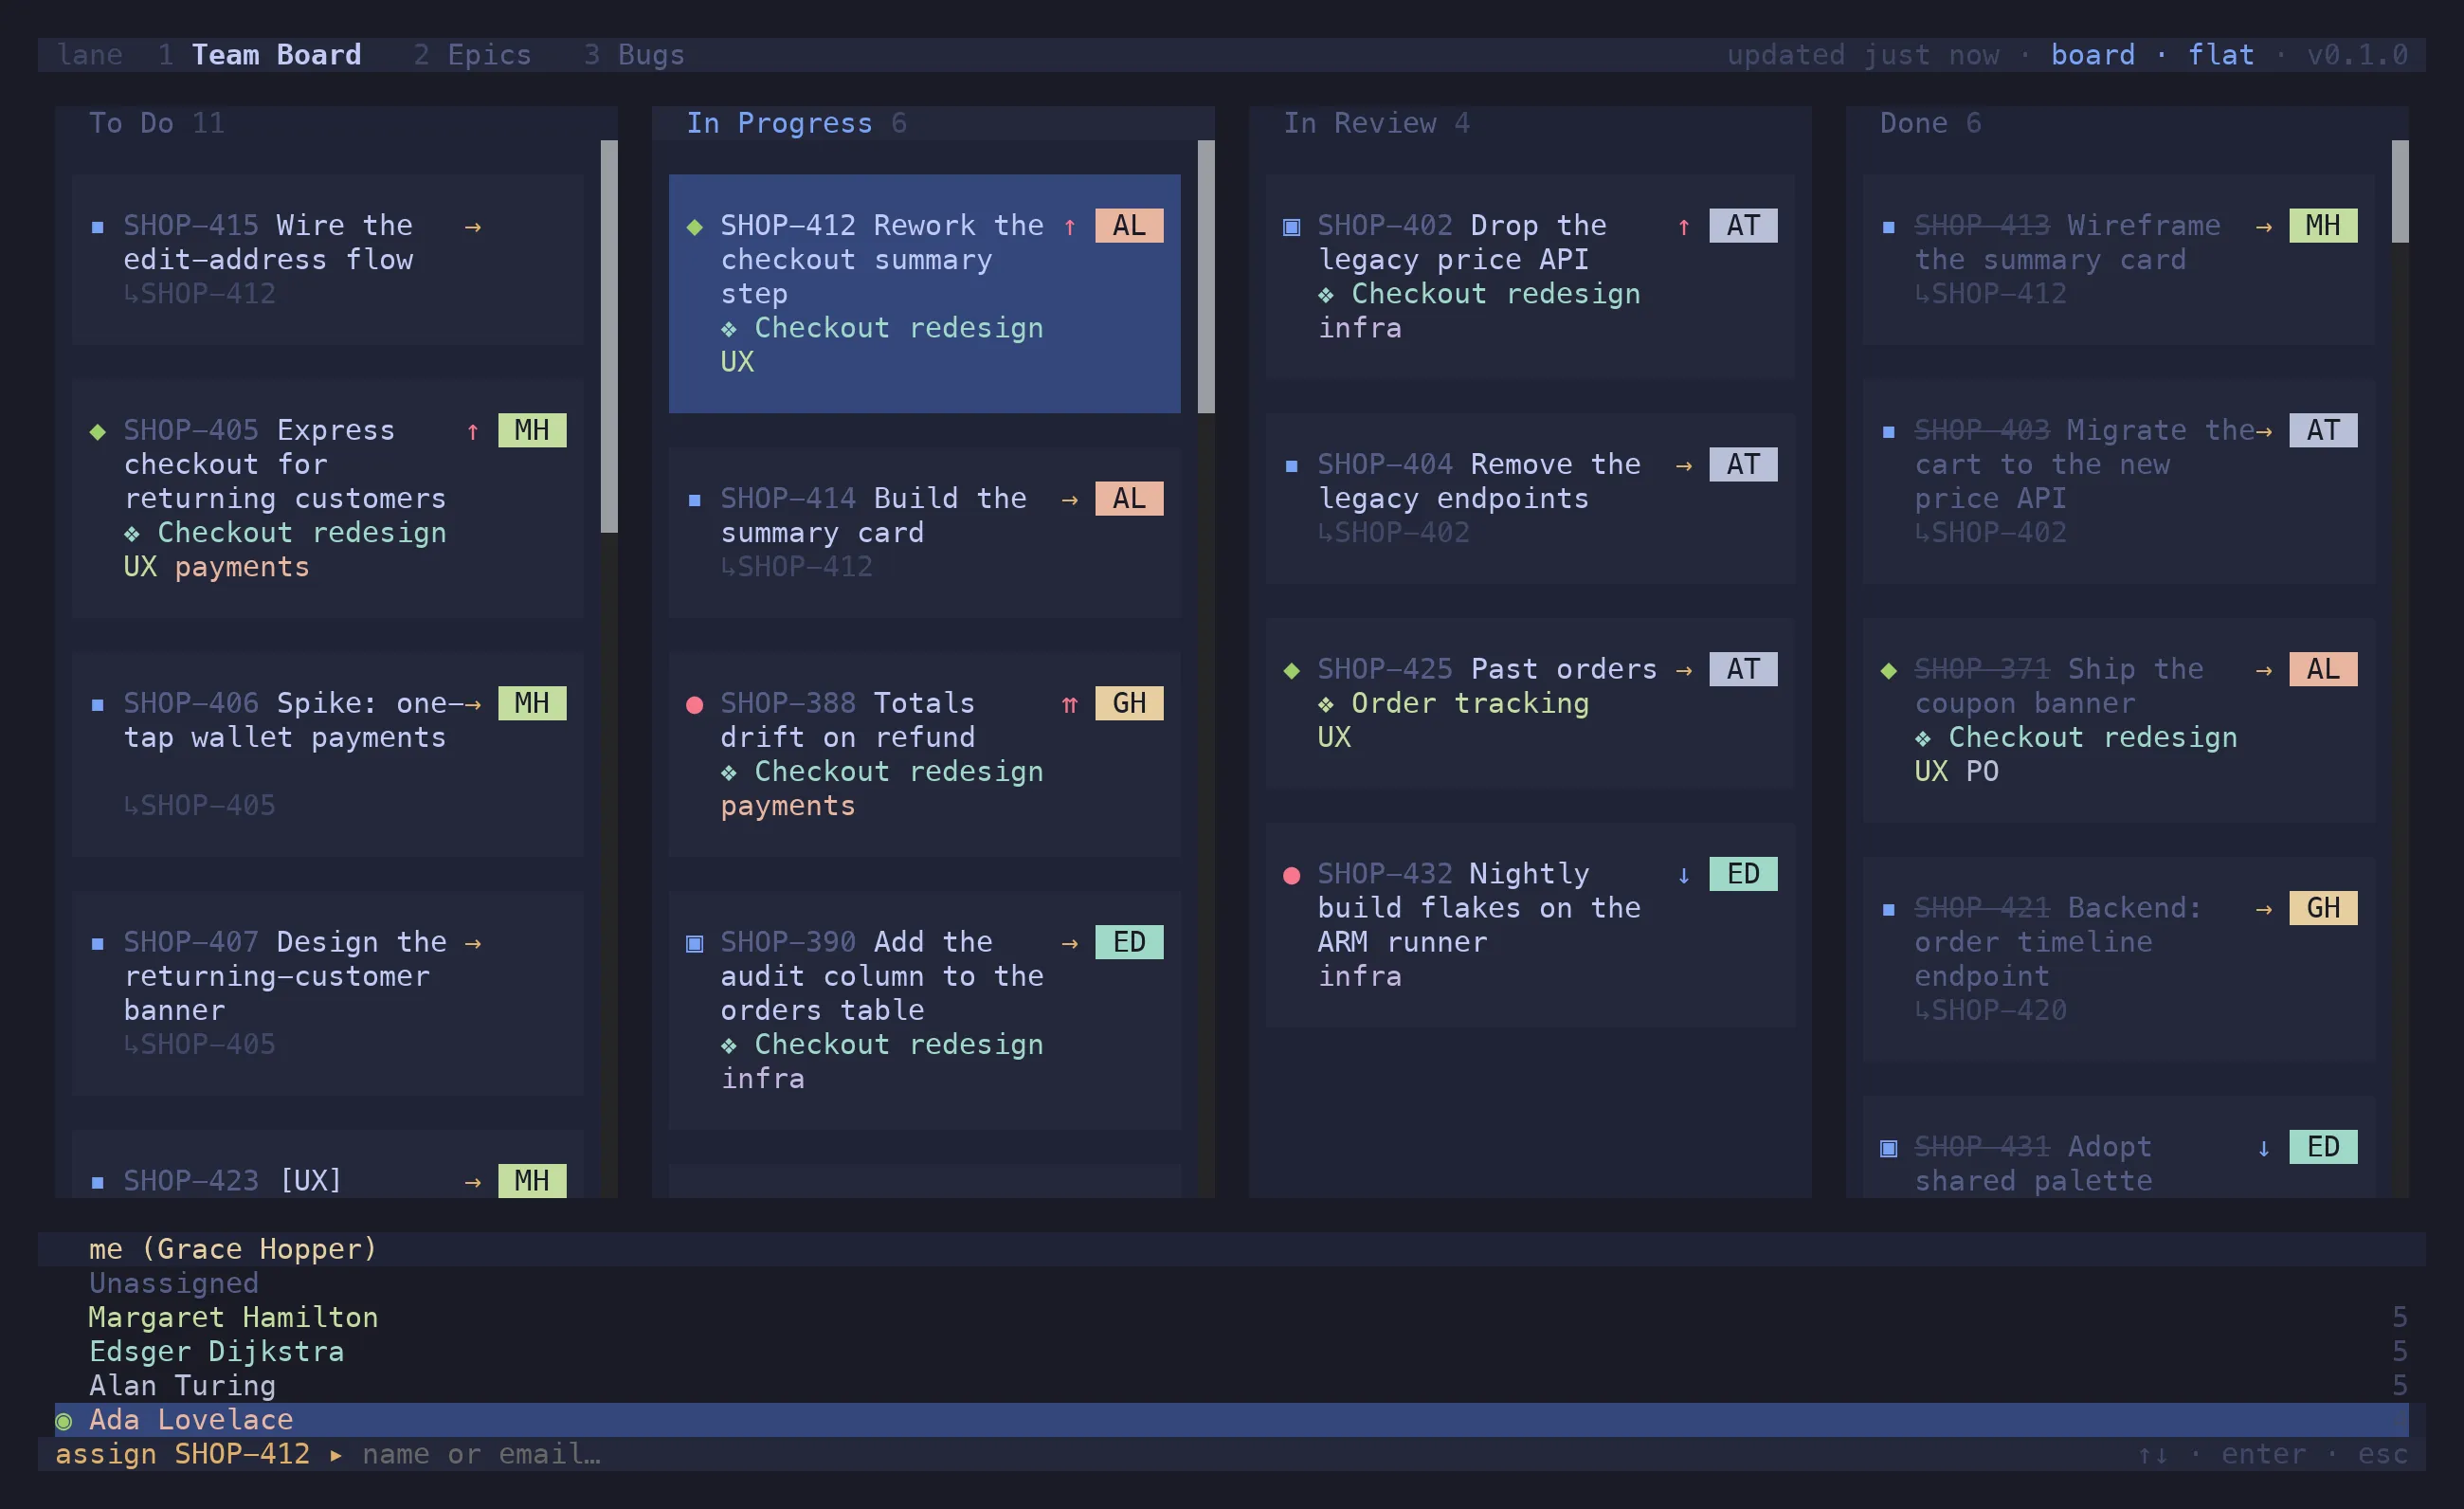Choose Edsger Dijkstra as assignee

point(1232,1352)
